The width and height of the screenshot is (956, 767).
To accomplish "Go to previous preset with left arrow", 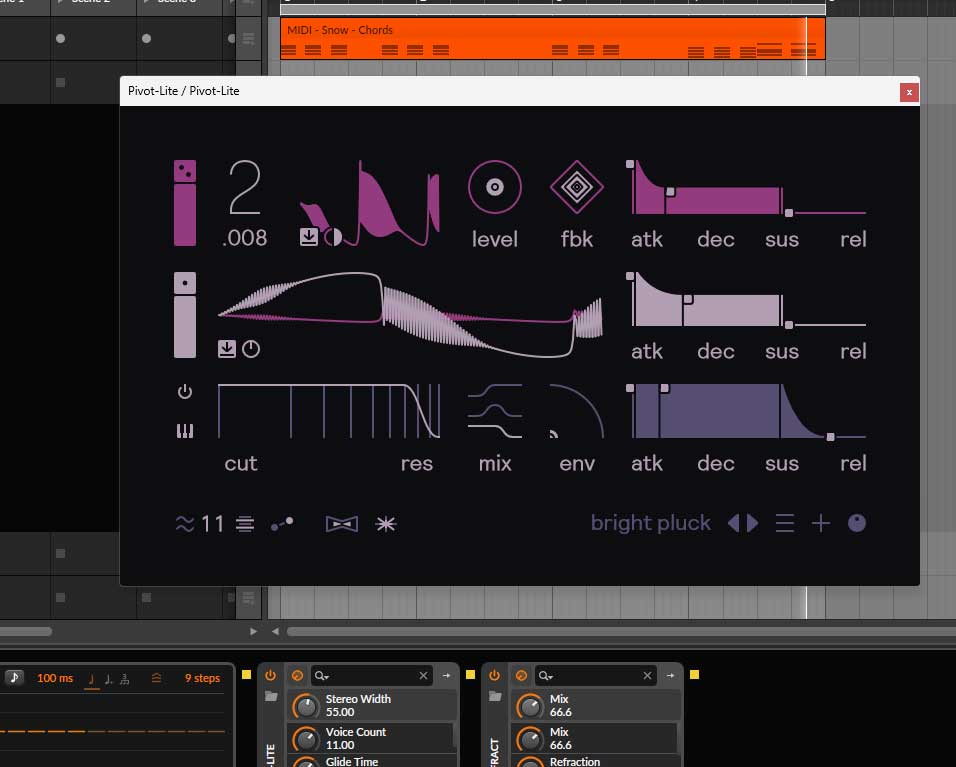I will [733, 523].
